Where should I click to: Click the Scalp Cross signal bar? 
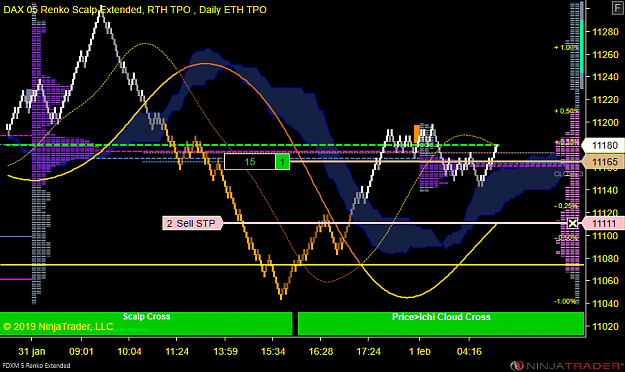(x=146, y=323)
